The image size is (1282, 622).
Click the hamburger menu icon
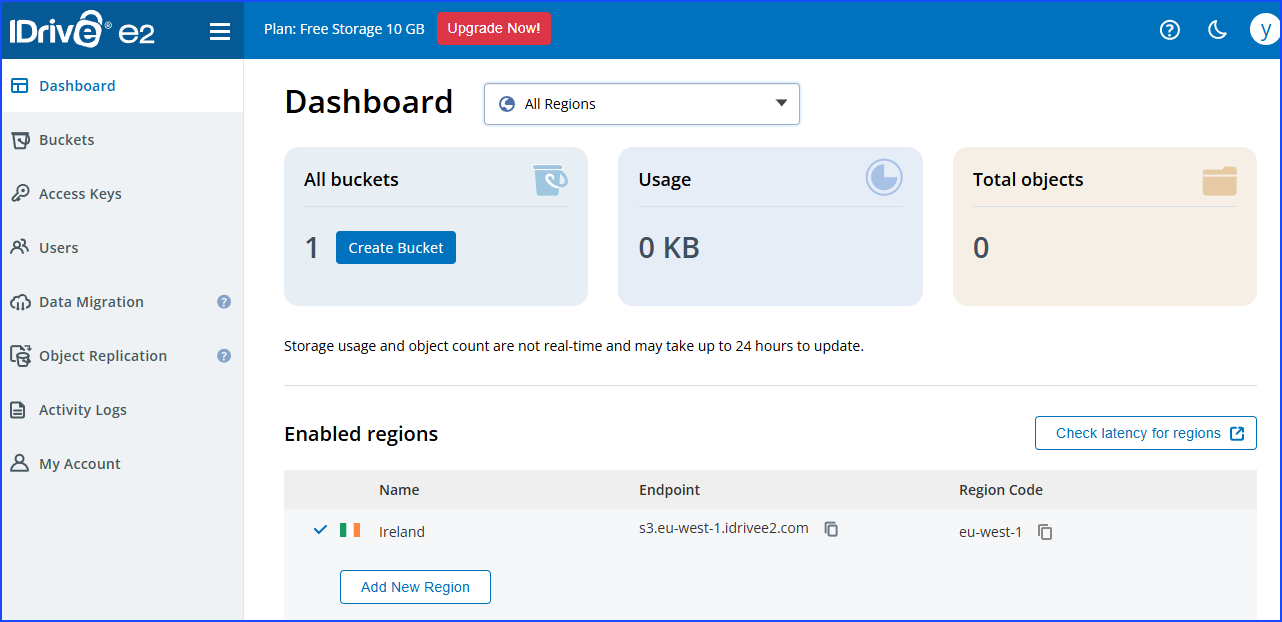(x=220, y=31)
